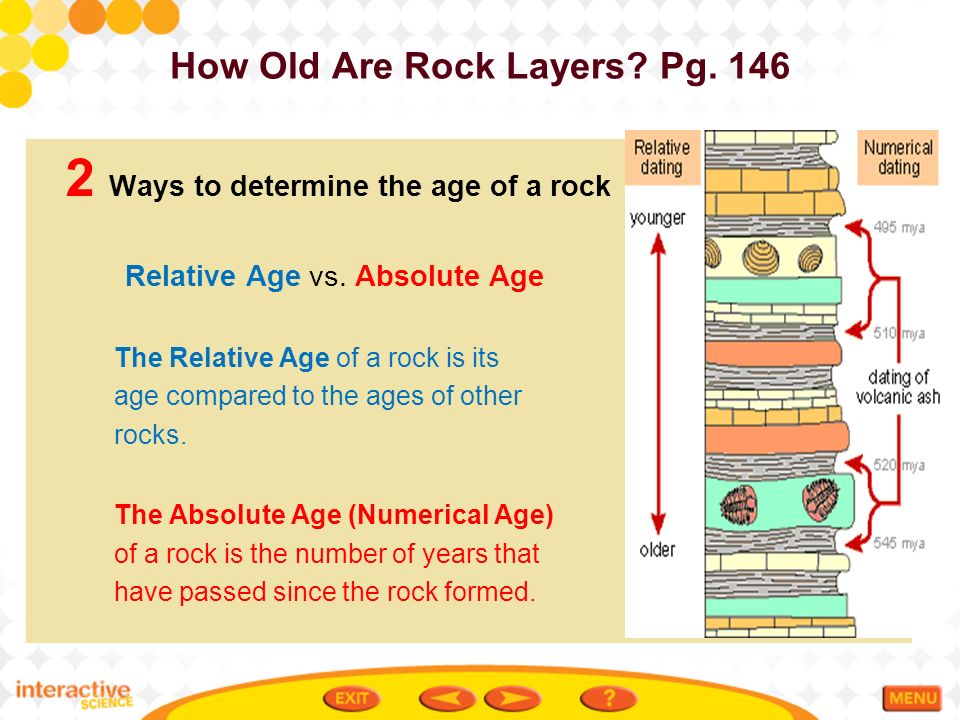
Task: Click 'have passed since the rock formed.' line
Action: tap(325, 591)
